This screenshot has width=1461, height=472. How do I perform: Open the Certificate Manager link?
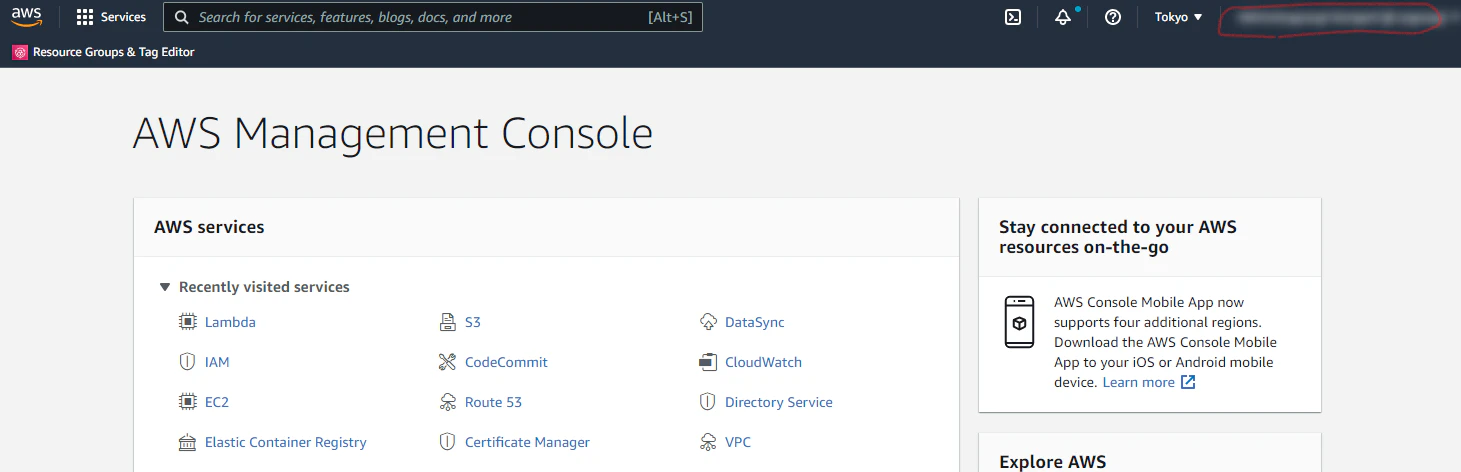click(x=527, y=442)
